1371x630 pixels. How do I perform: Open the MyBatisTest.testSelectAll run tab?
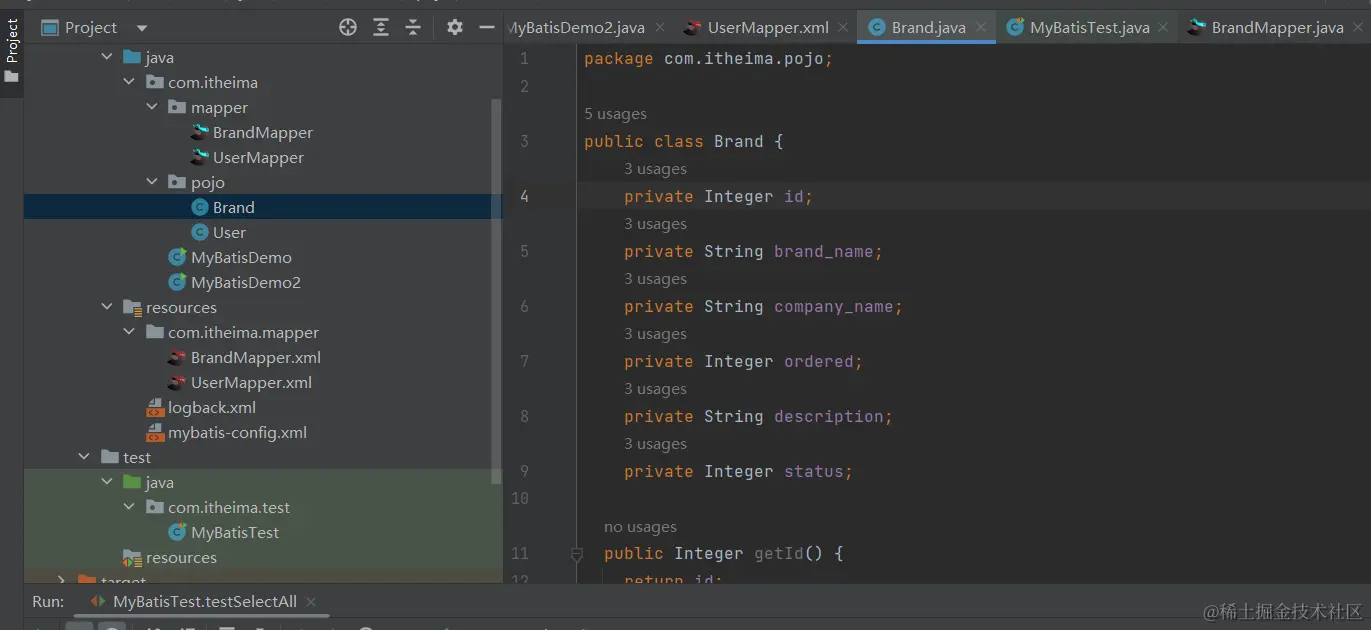click(204, 602)
